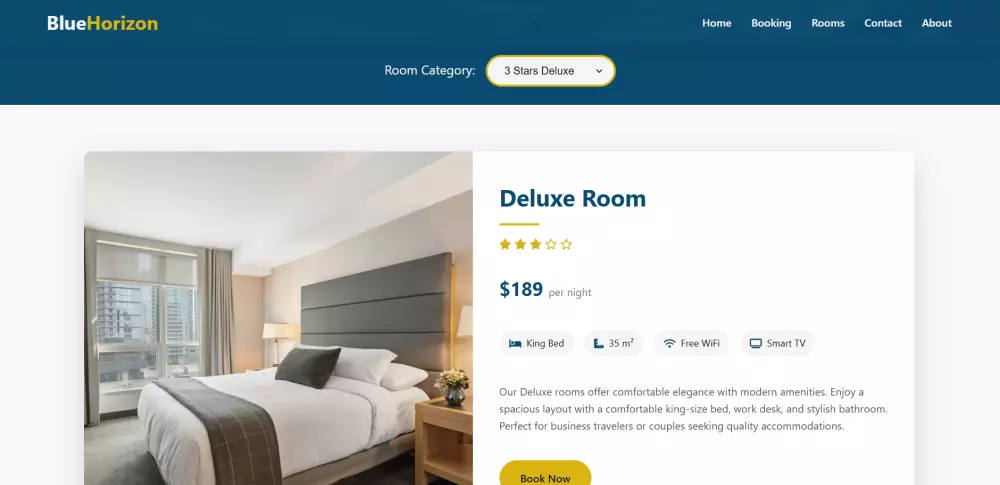Viewport: 1000px width, 485px height.
Task: Click the Book Now button
Action: pos(545,474)
